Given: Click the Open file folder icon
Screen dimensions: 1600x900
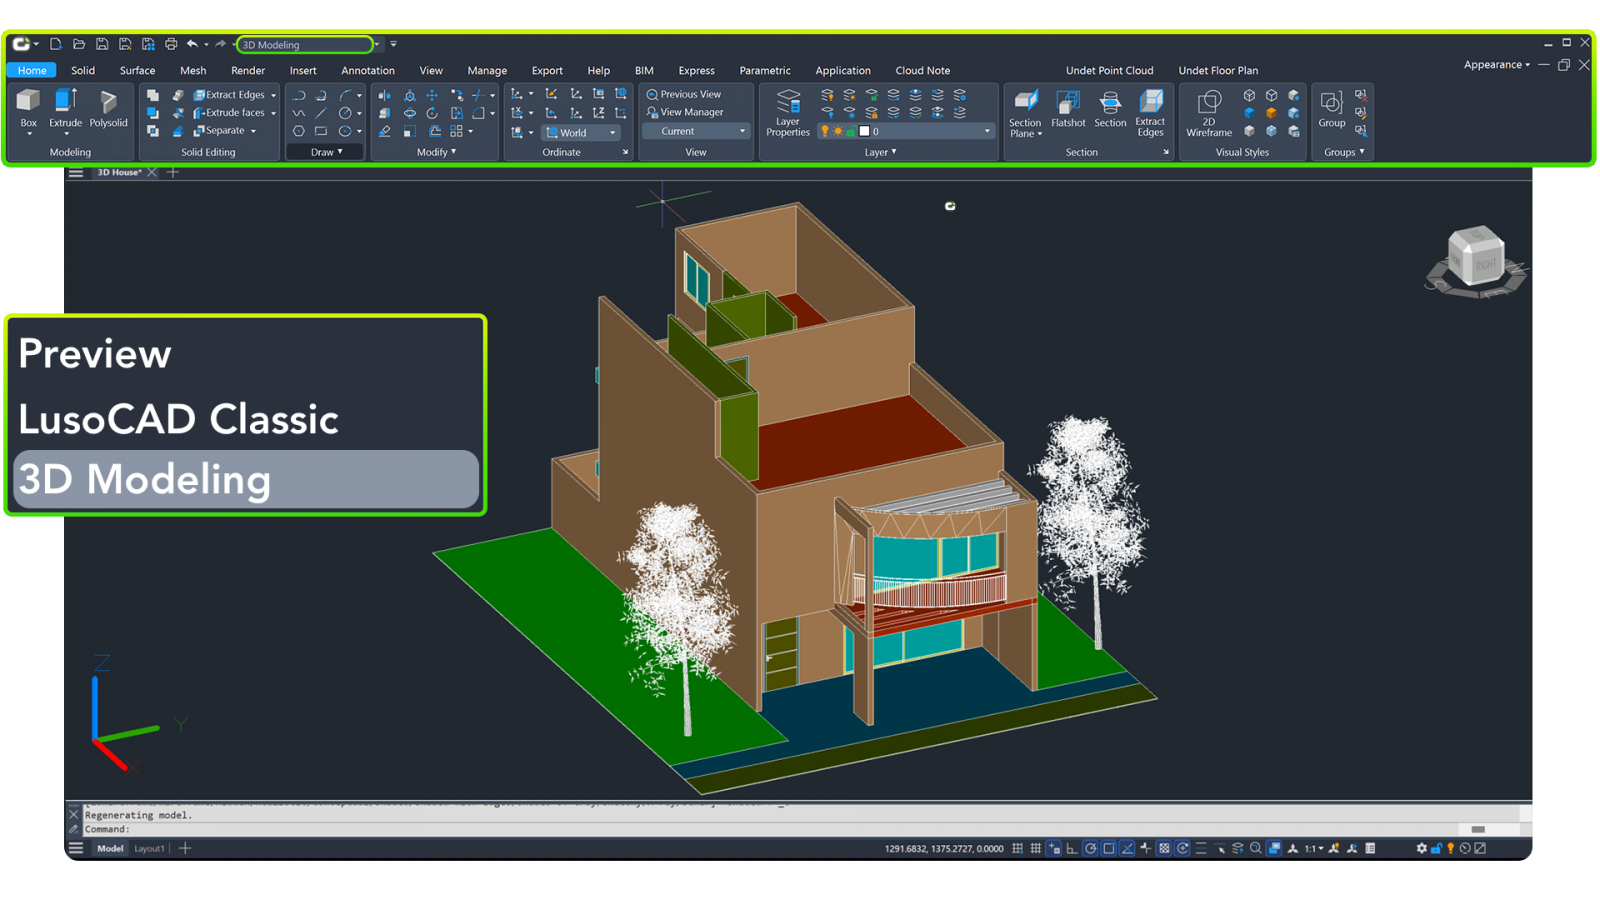Looking at the screenshot, I should pos(79,44).
